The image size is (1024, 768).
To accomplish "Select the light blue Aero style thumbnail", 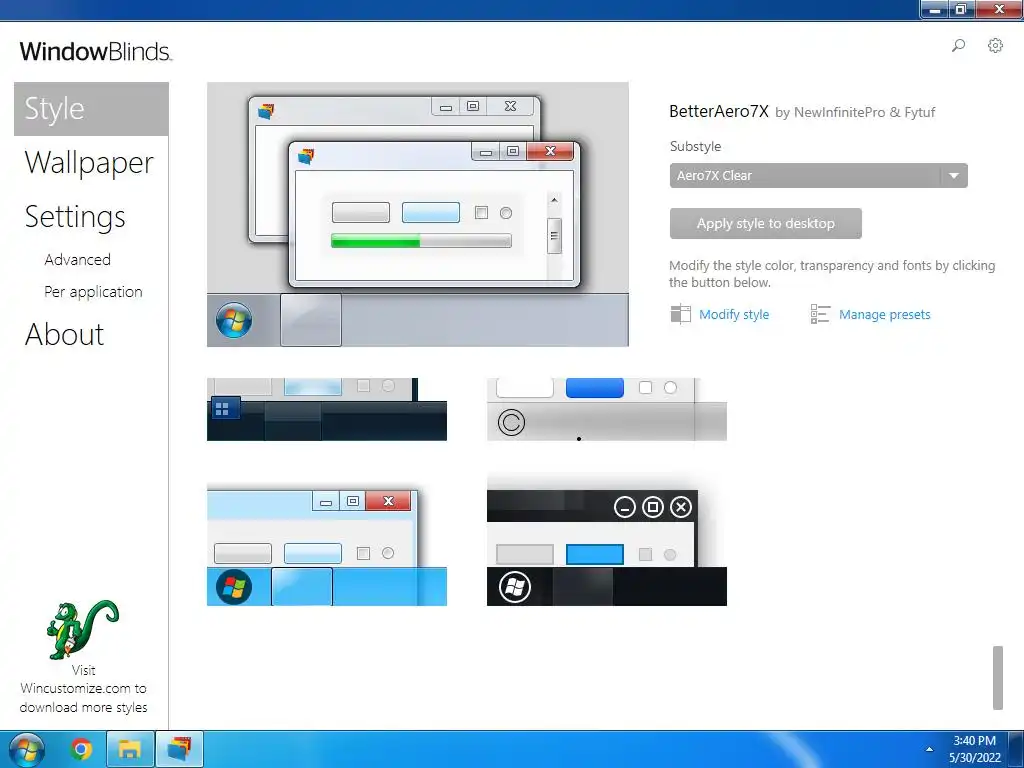I will (x=327, y=545).
